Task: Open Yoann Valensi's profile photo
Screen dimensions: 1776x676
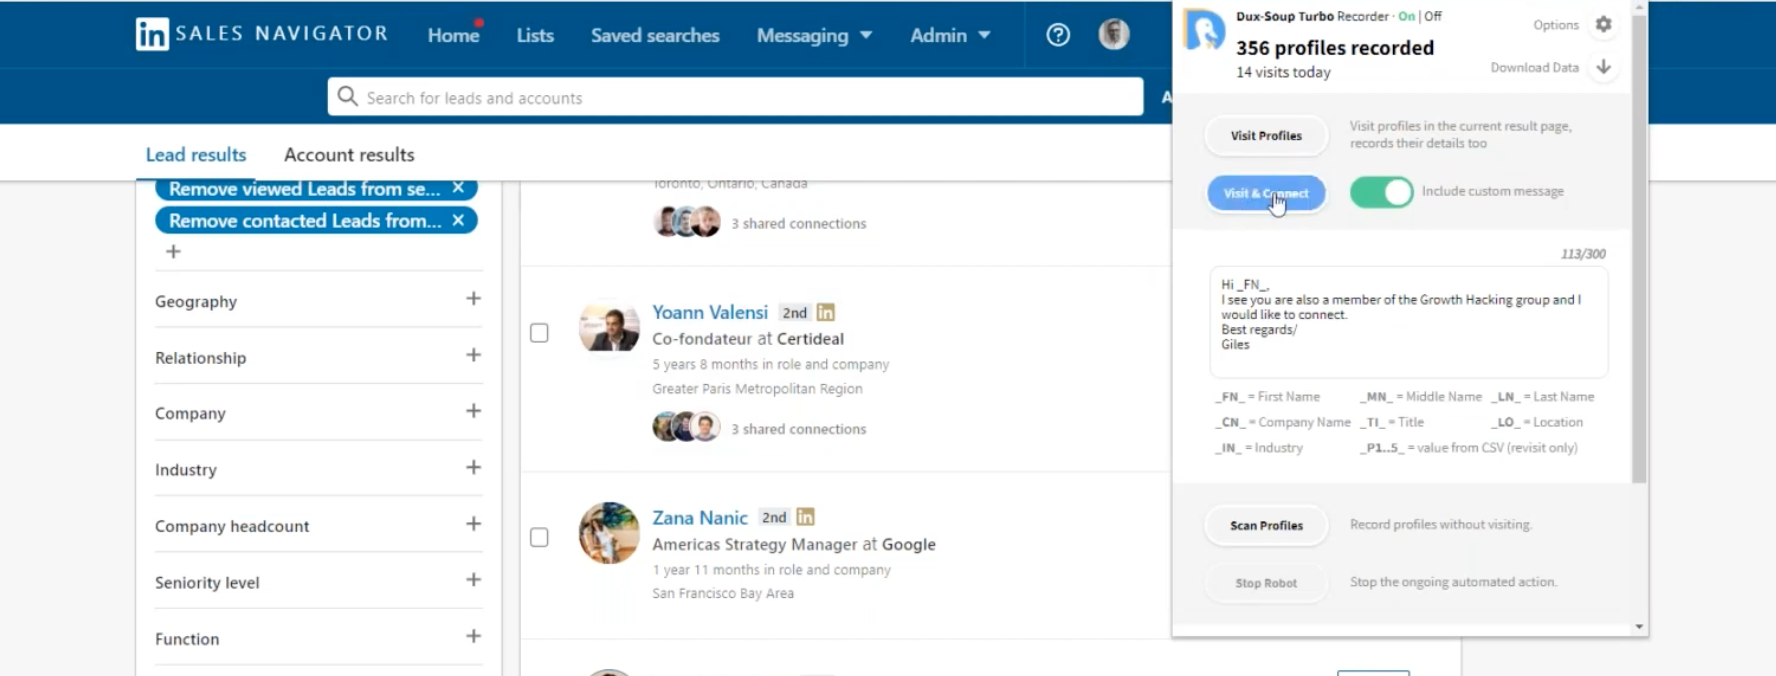Action: point(609,327)
